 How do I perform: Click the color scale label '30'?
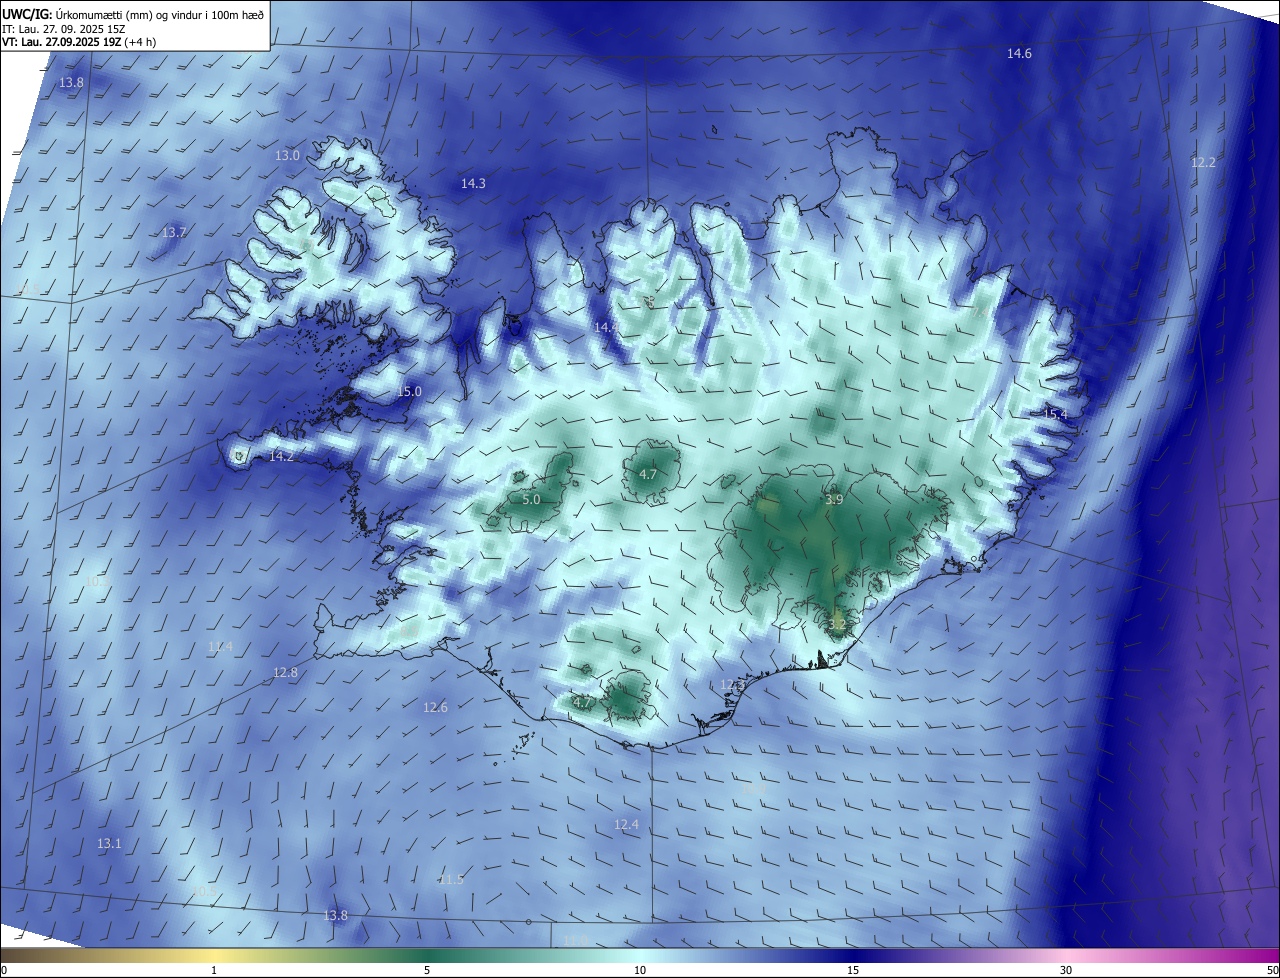(1066, 970)
